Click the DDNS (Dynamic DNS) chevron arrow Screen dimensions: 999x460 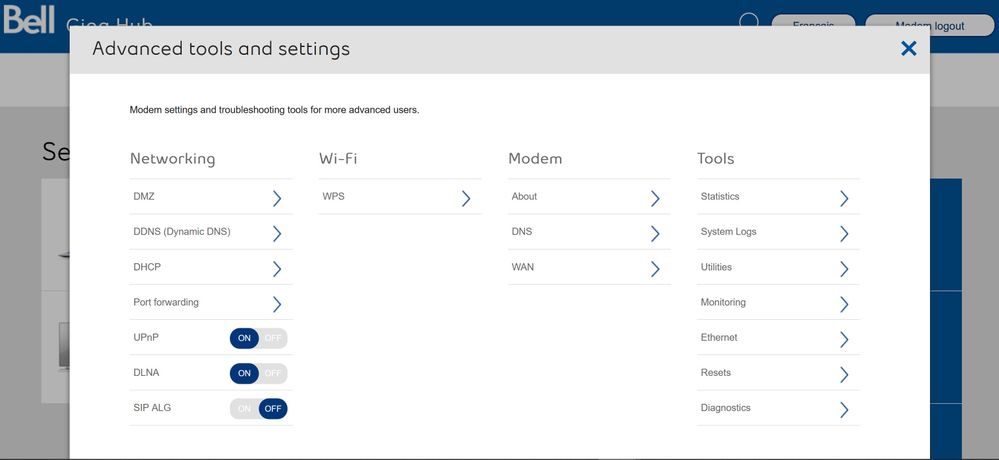point(277,233)
